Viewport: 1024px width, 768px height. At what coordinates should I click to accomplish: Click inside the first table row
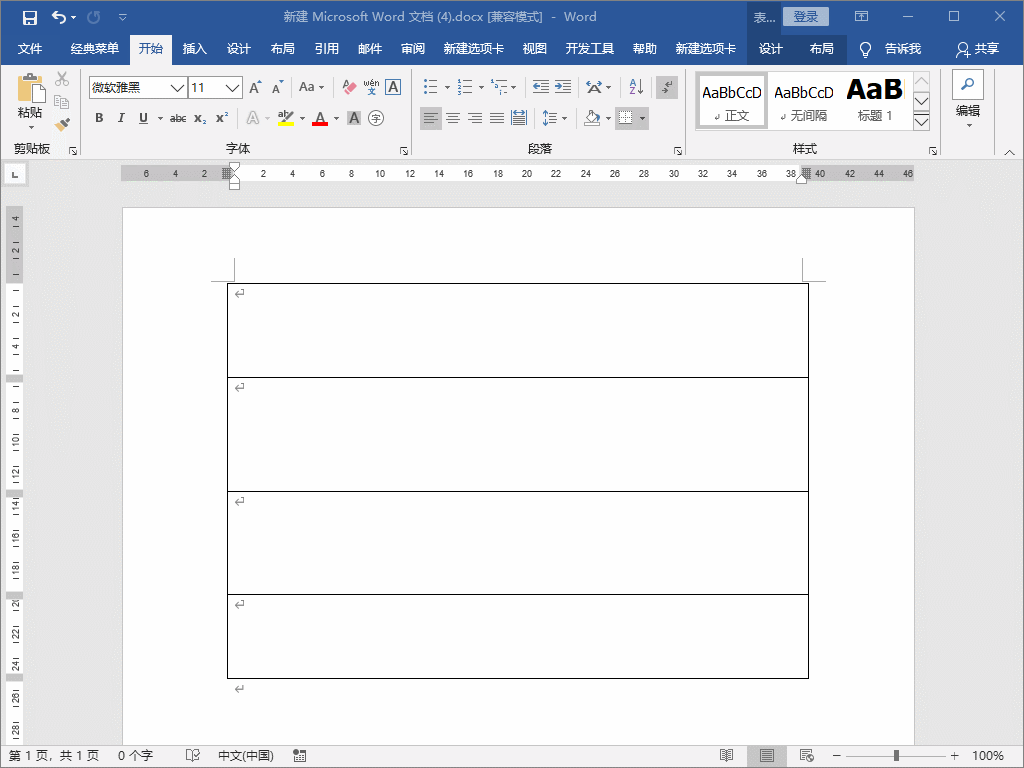click(518, 330)
